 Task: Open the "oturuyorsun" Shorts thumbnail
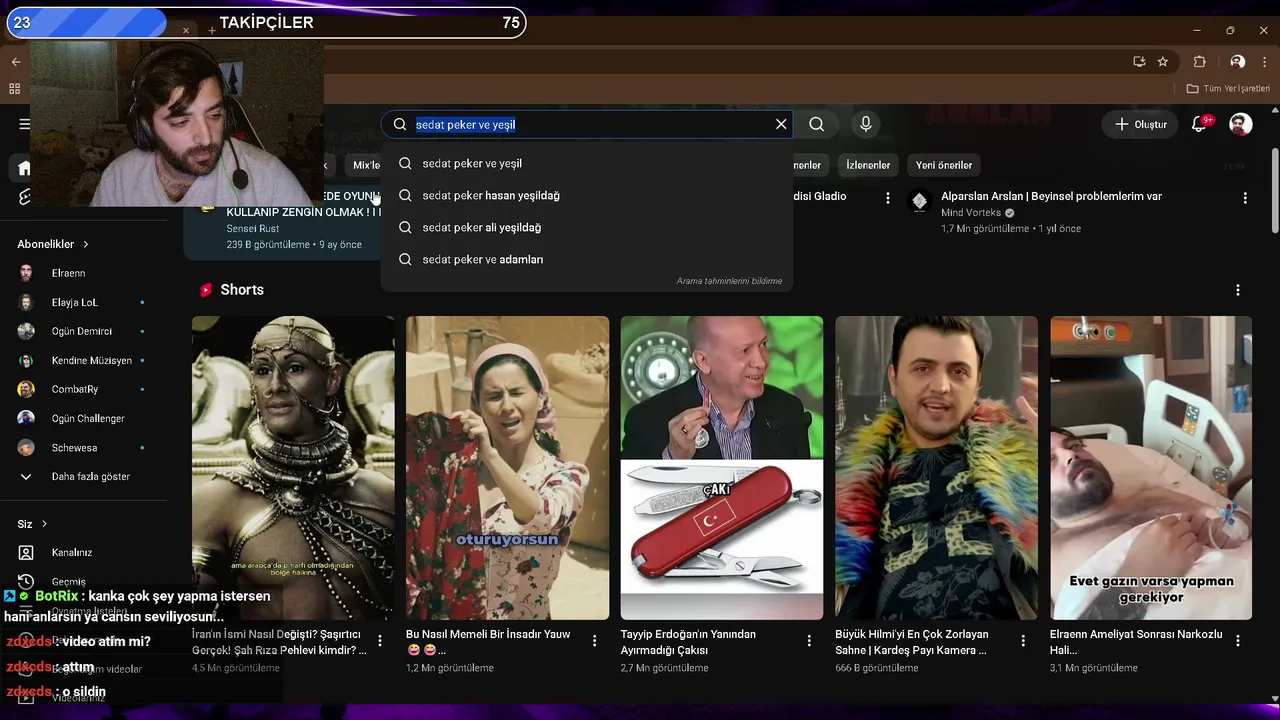tap(507, 468)
